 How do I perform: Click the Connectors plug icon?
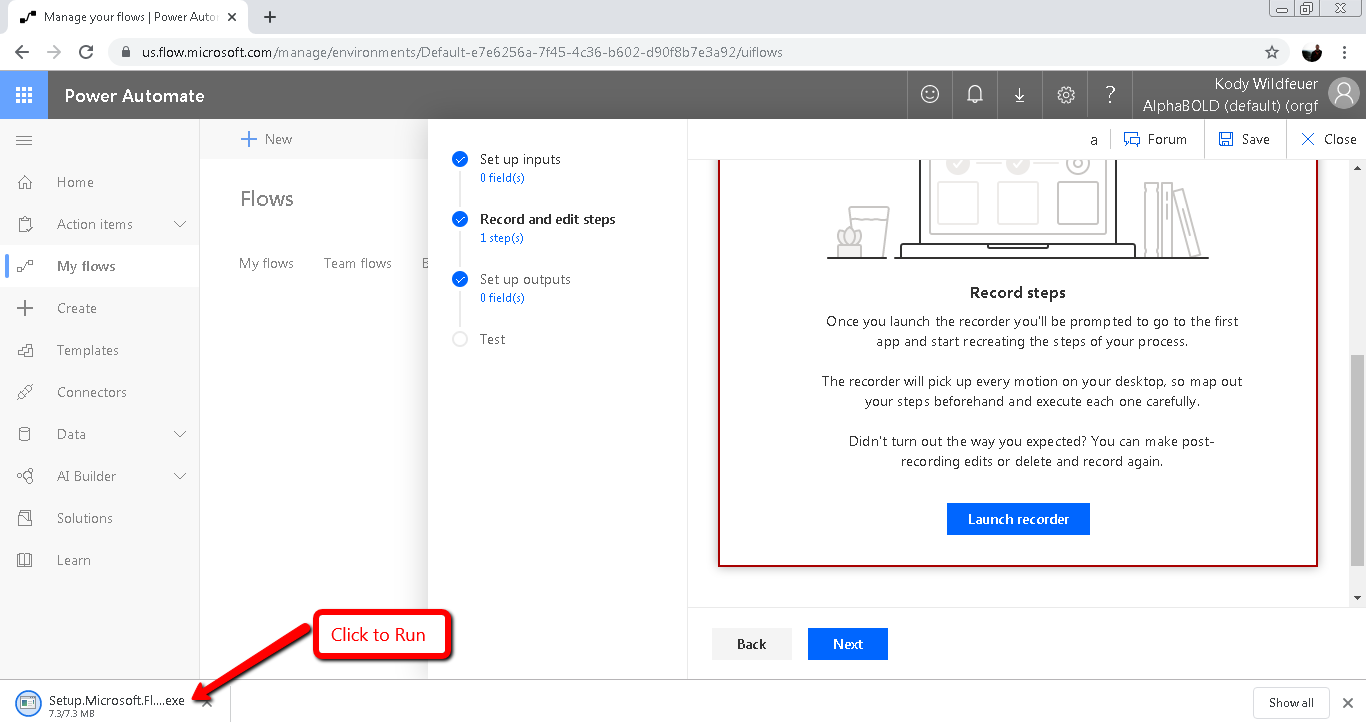point(25,392)
